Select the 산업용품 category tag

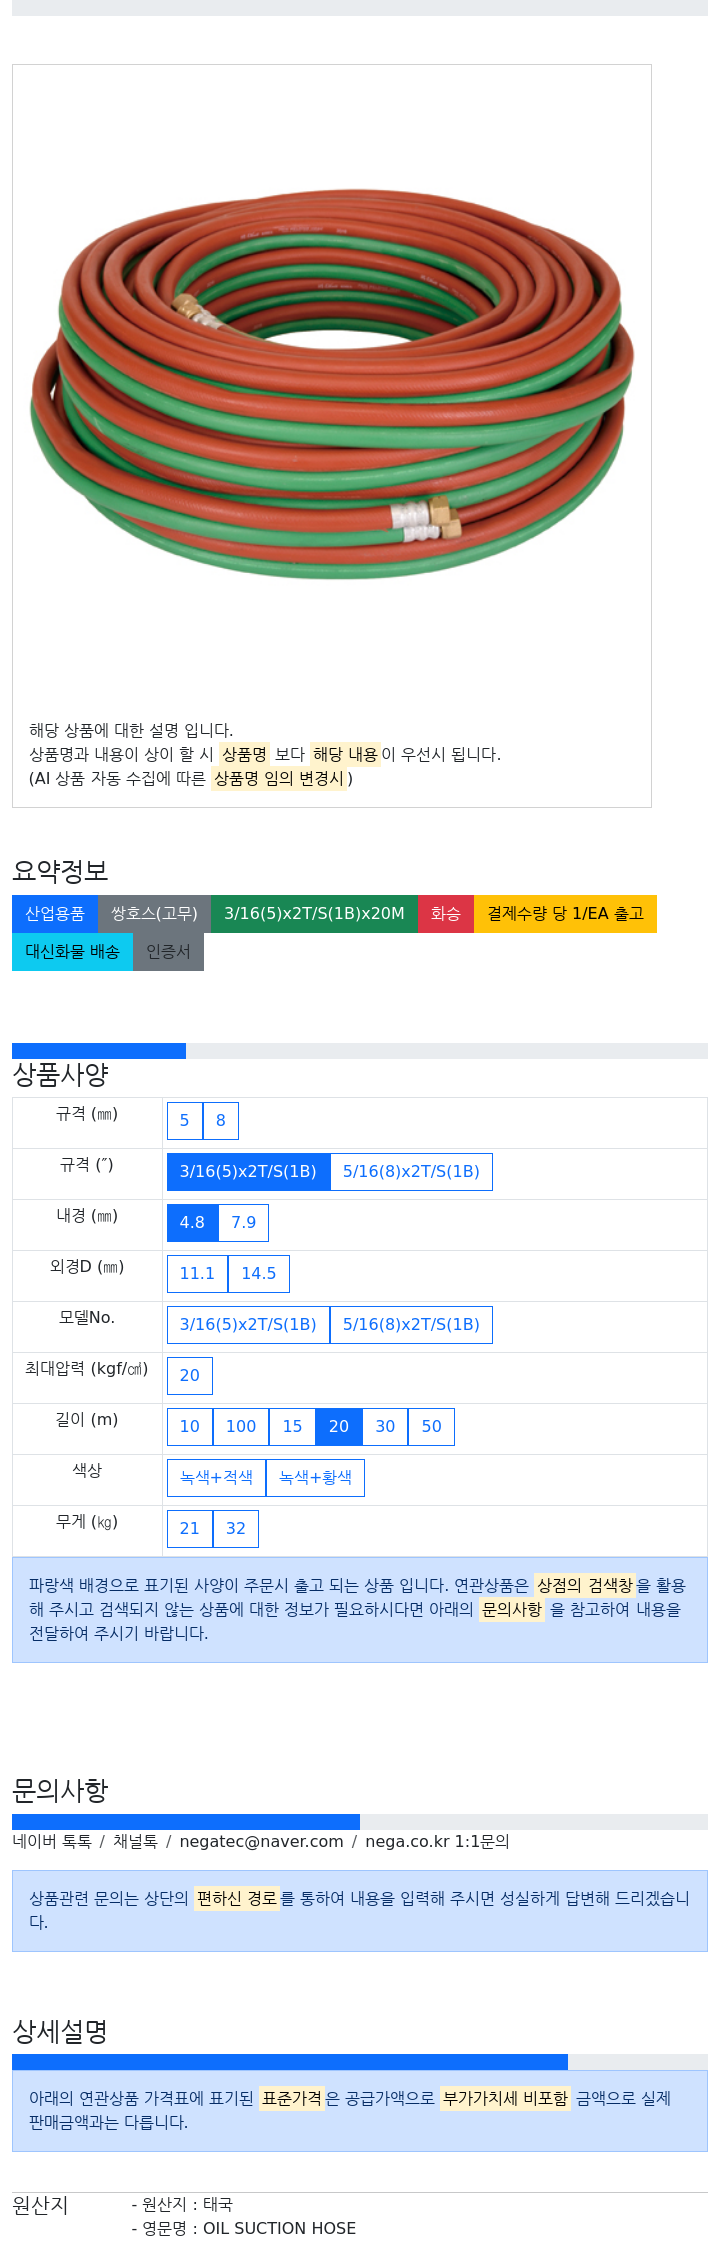(55, 914)
